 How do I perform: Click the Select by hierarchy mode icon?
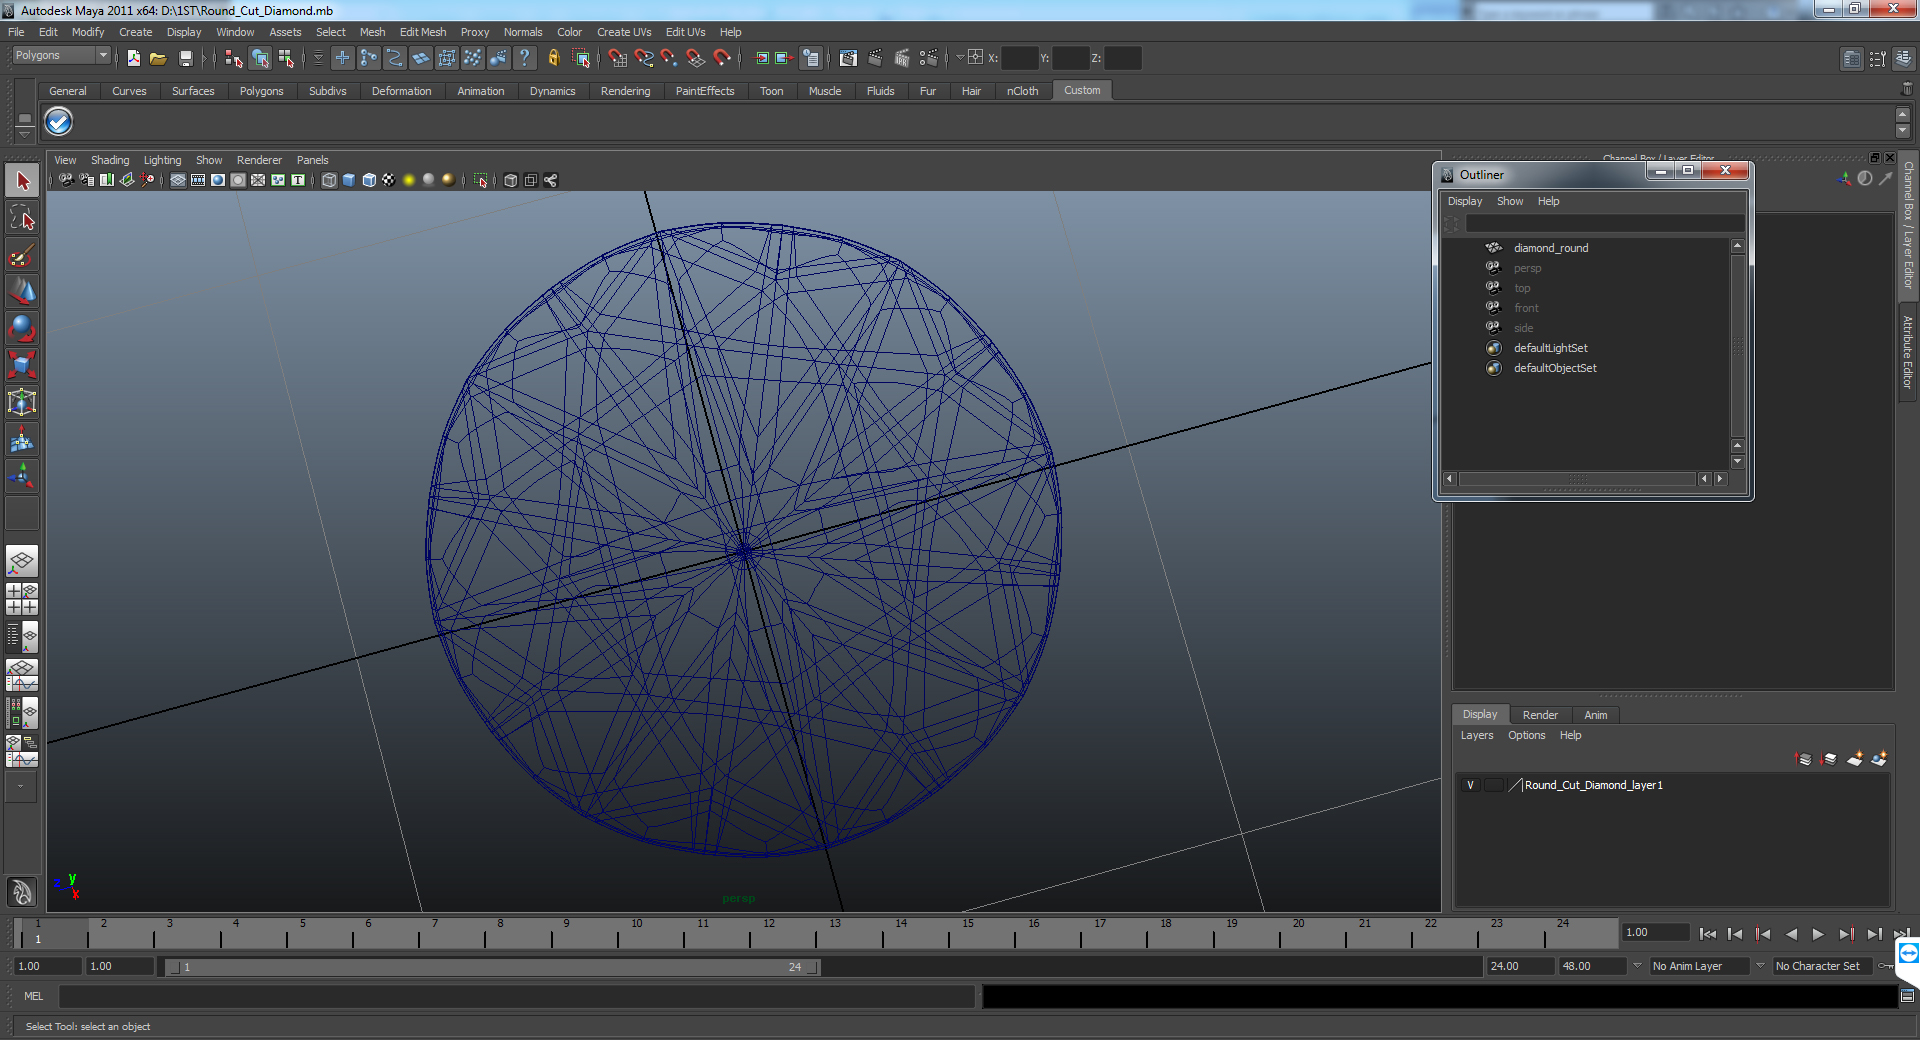coord(233,58)
